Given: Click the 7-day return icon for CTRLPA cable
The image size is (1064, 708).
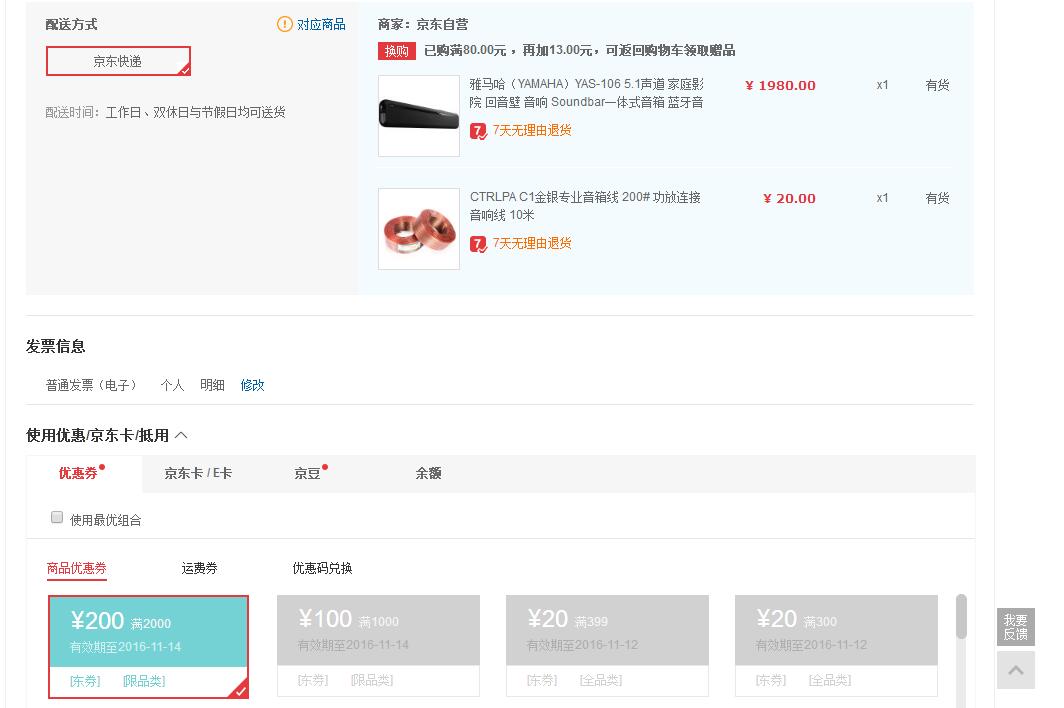Looking at the screenshot, I should [478, 244].
